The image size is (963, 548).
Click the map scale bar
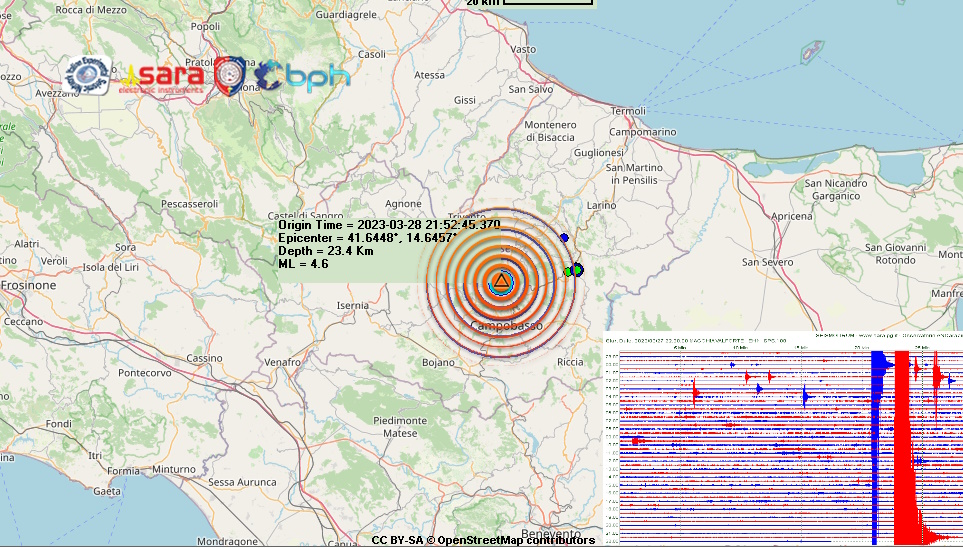[547, 3]
